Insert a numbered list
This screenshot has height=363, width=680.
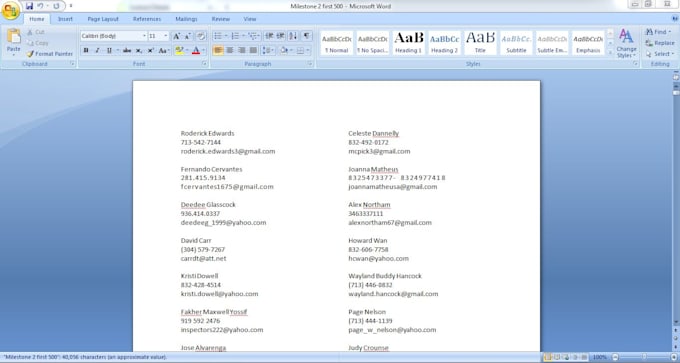235,36
